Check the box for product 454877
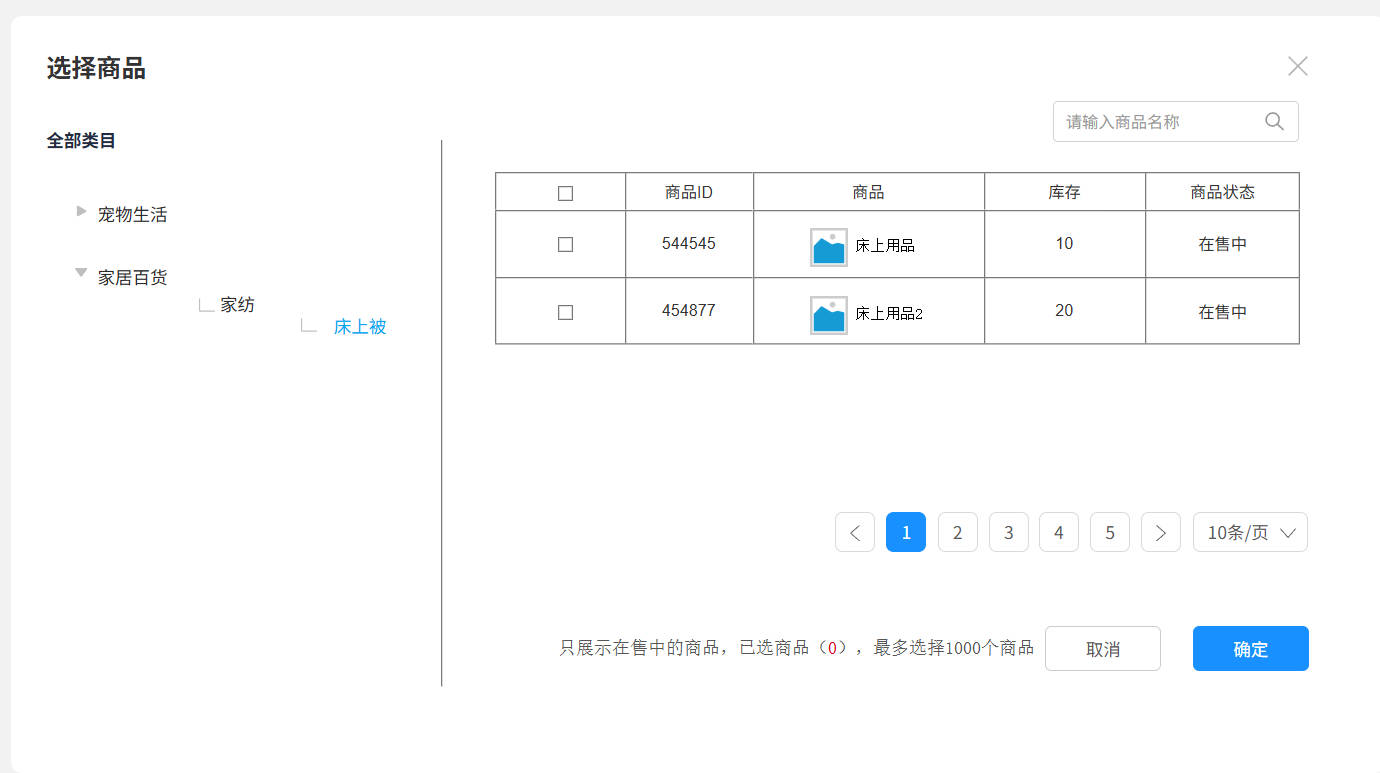1380x773 pixels. click(565, 312)
